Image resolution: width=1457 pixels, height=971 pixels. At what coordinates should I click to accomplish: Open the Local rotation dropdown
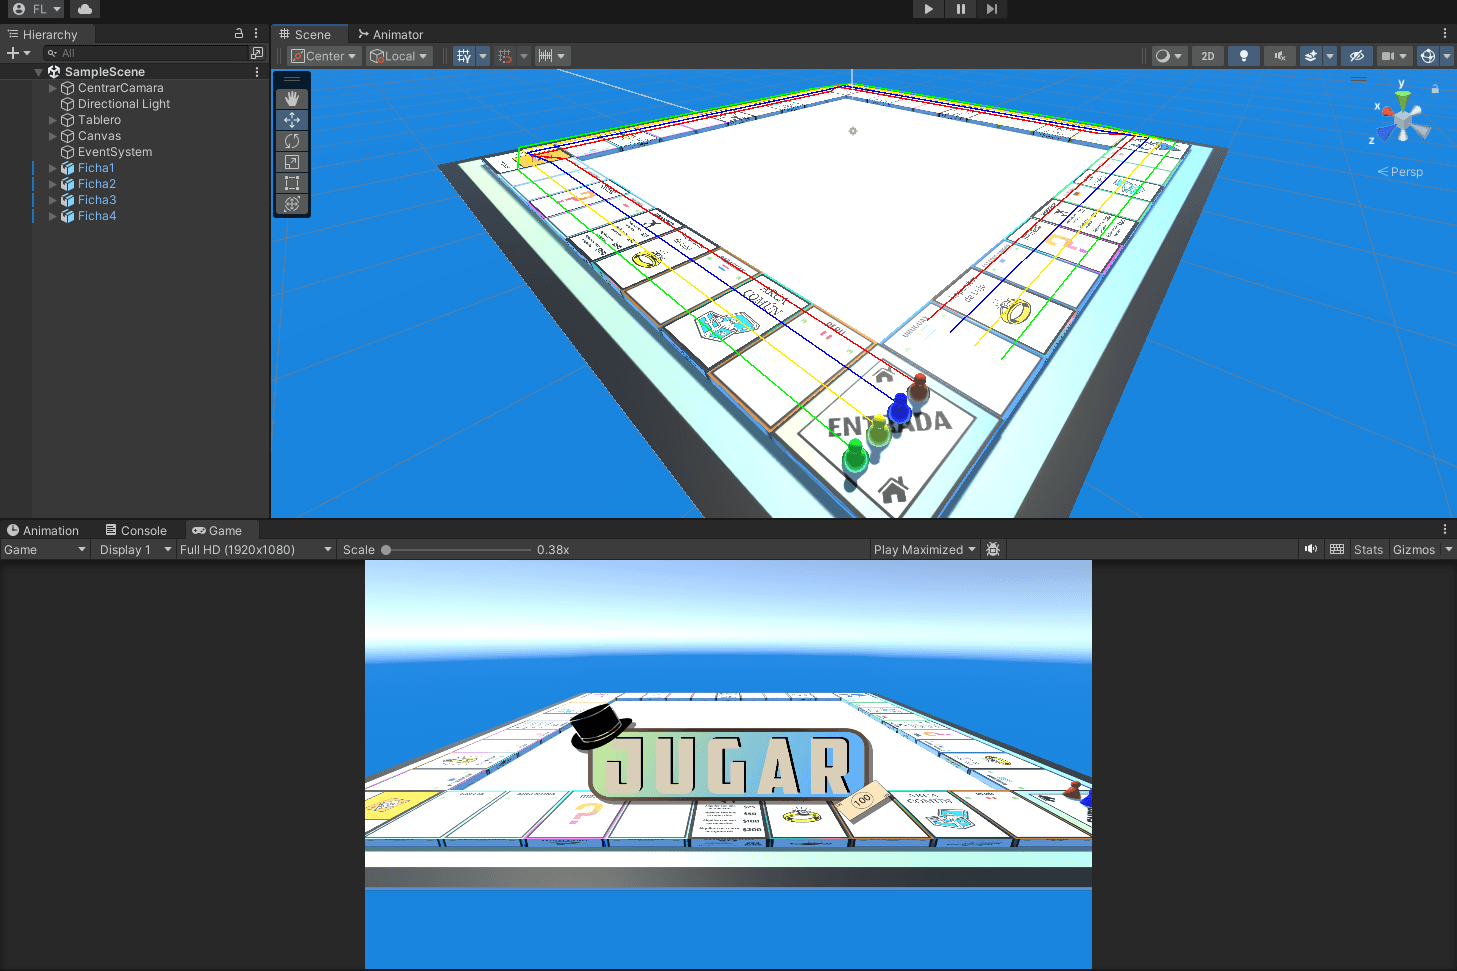[399, 56]
